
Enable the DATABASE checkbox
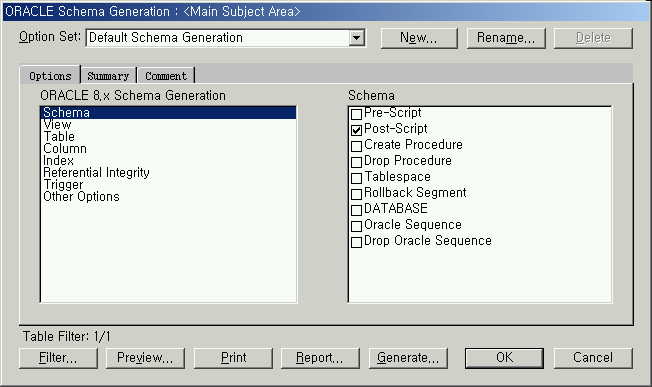tap(356, 210)
